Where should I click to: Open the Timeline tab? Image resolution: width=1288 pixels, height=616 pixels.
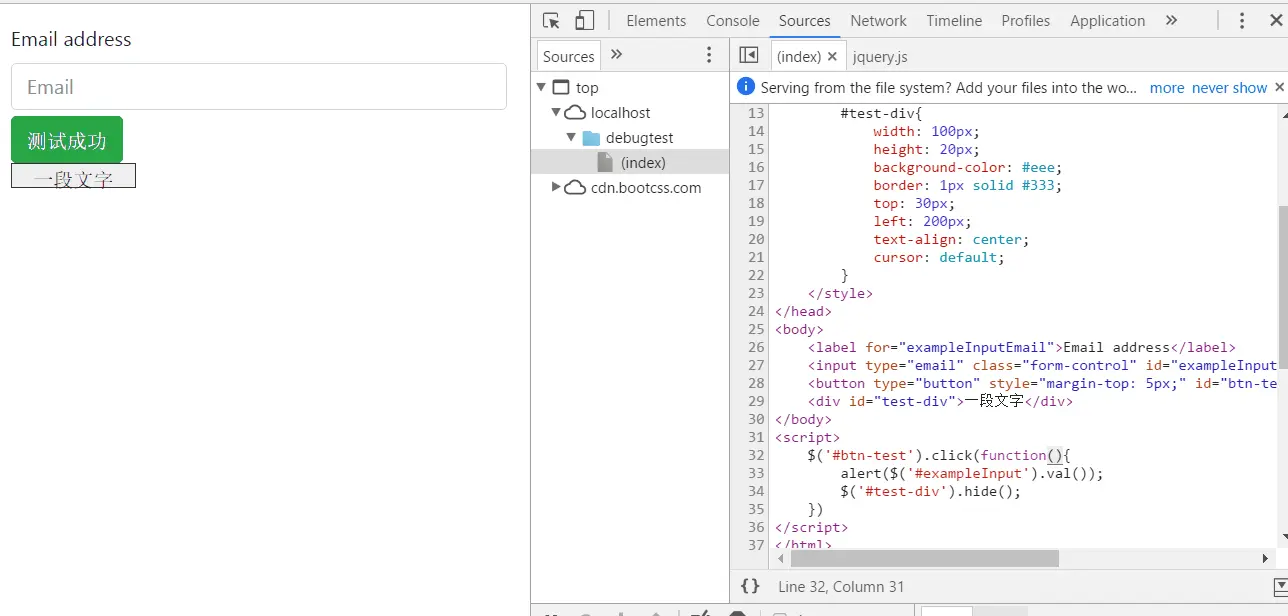pos(954,20)
